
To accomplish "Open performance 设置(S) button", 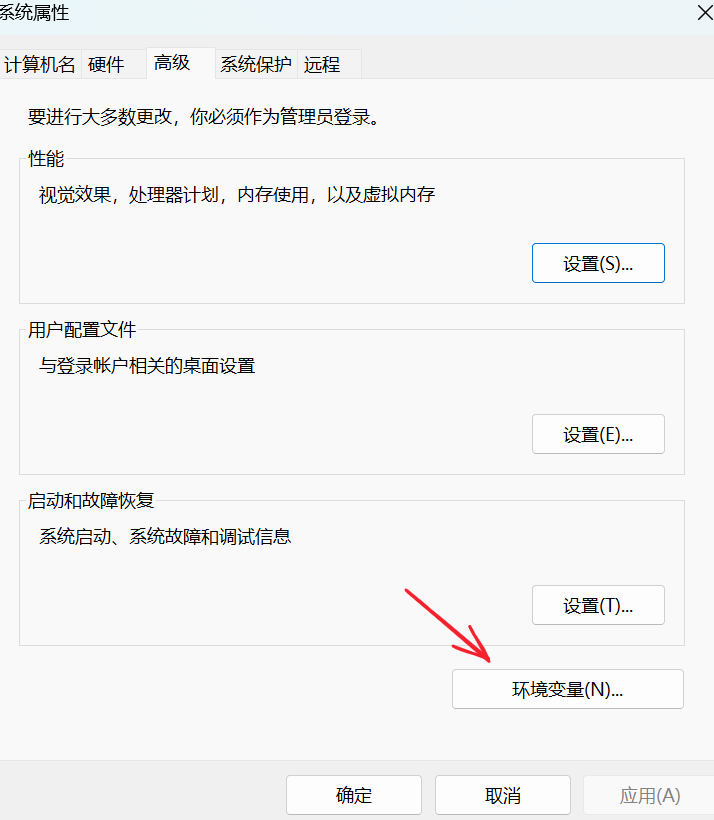I will [598, 264].
